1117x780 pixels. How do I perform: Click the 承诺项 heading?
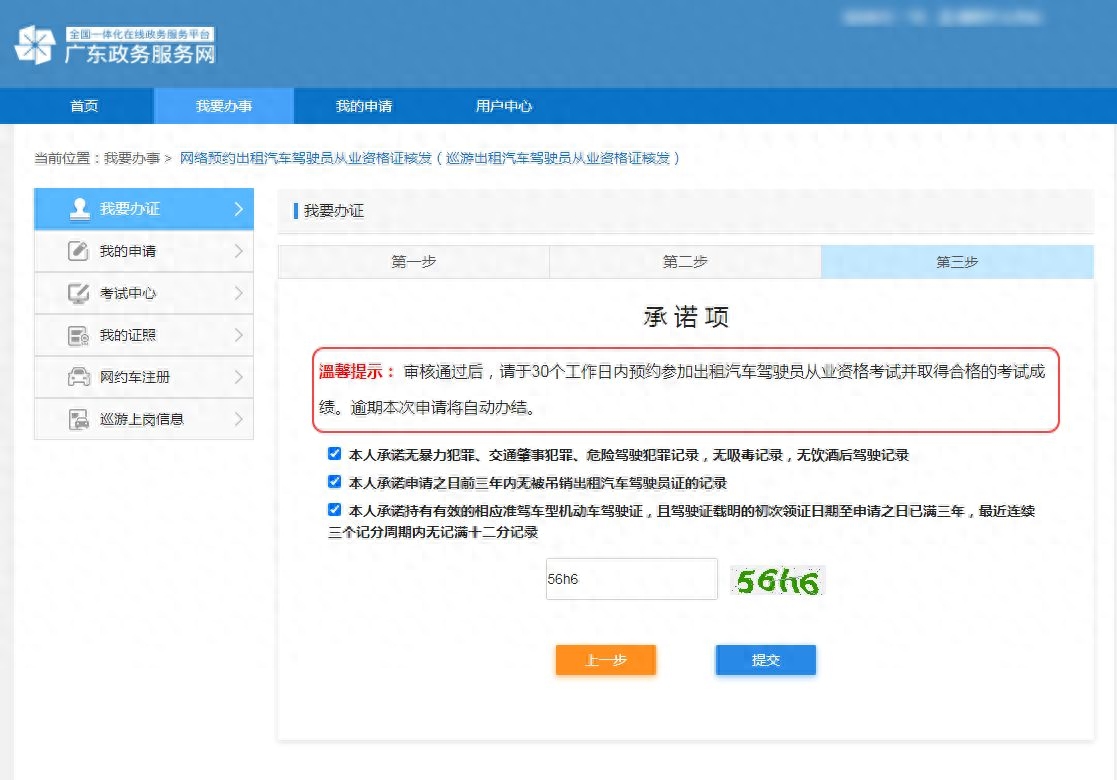tap(685, 317)
